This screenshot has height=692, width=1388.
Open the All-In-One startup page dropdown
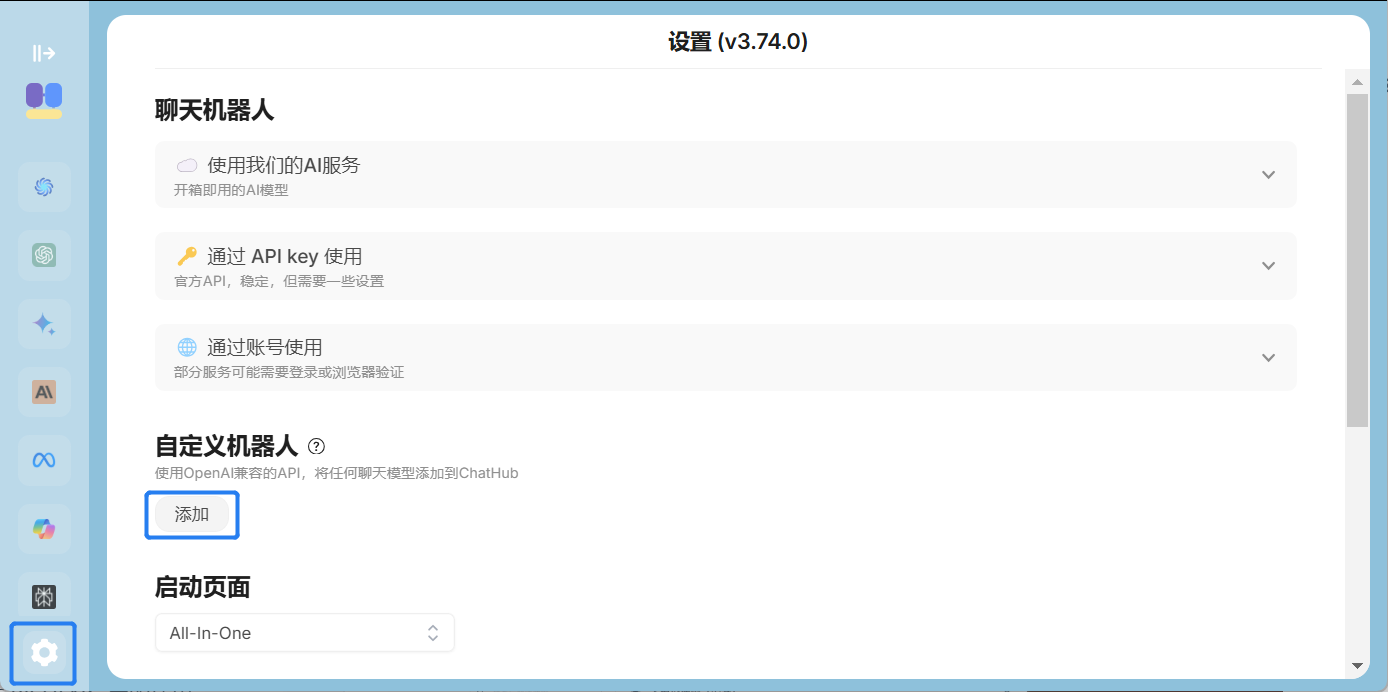(304, 633)
